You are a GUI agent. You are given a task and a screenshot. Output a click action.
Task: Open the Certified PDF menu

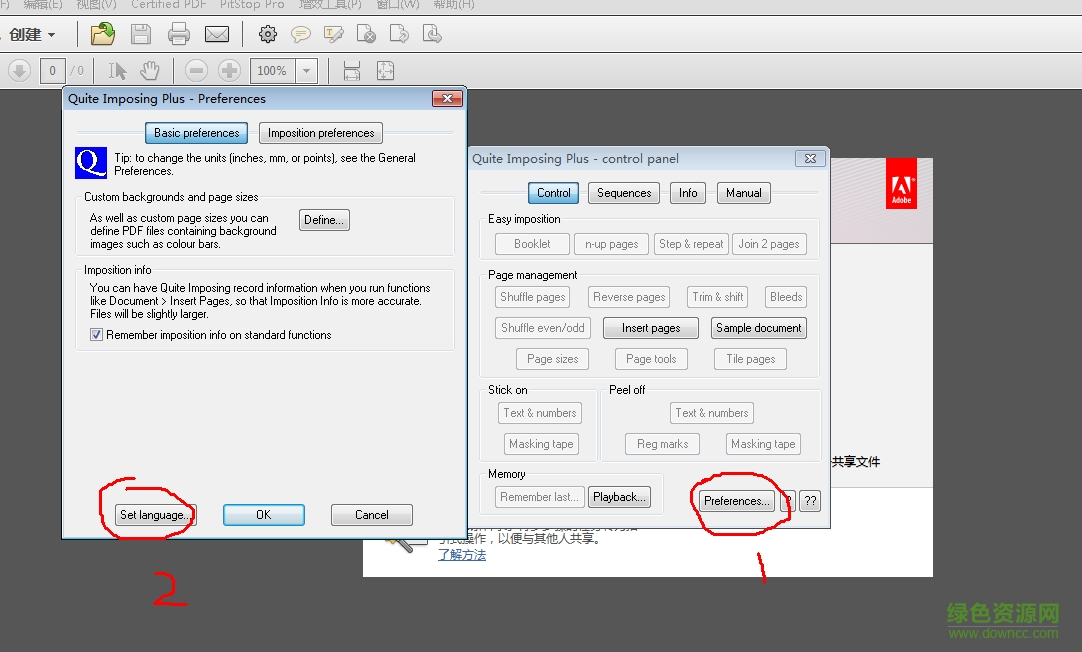click(168, 5)
